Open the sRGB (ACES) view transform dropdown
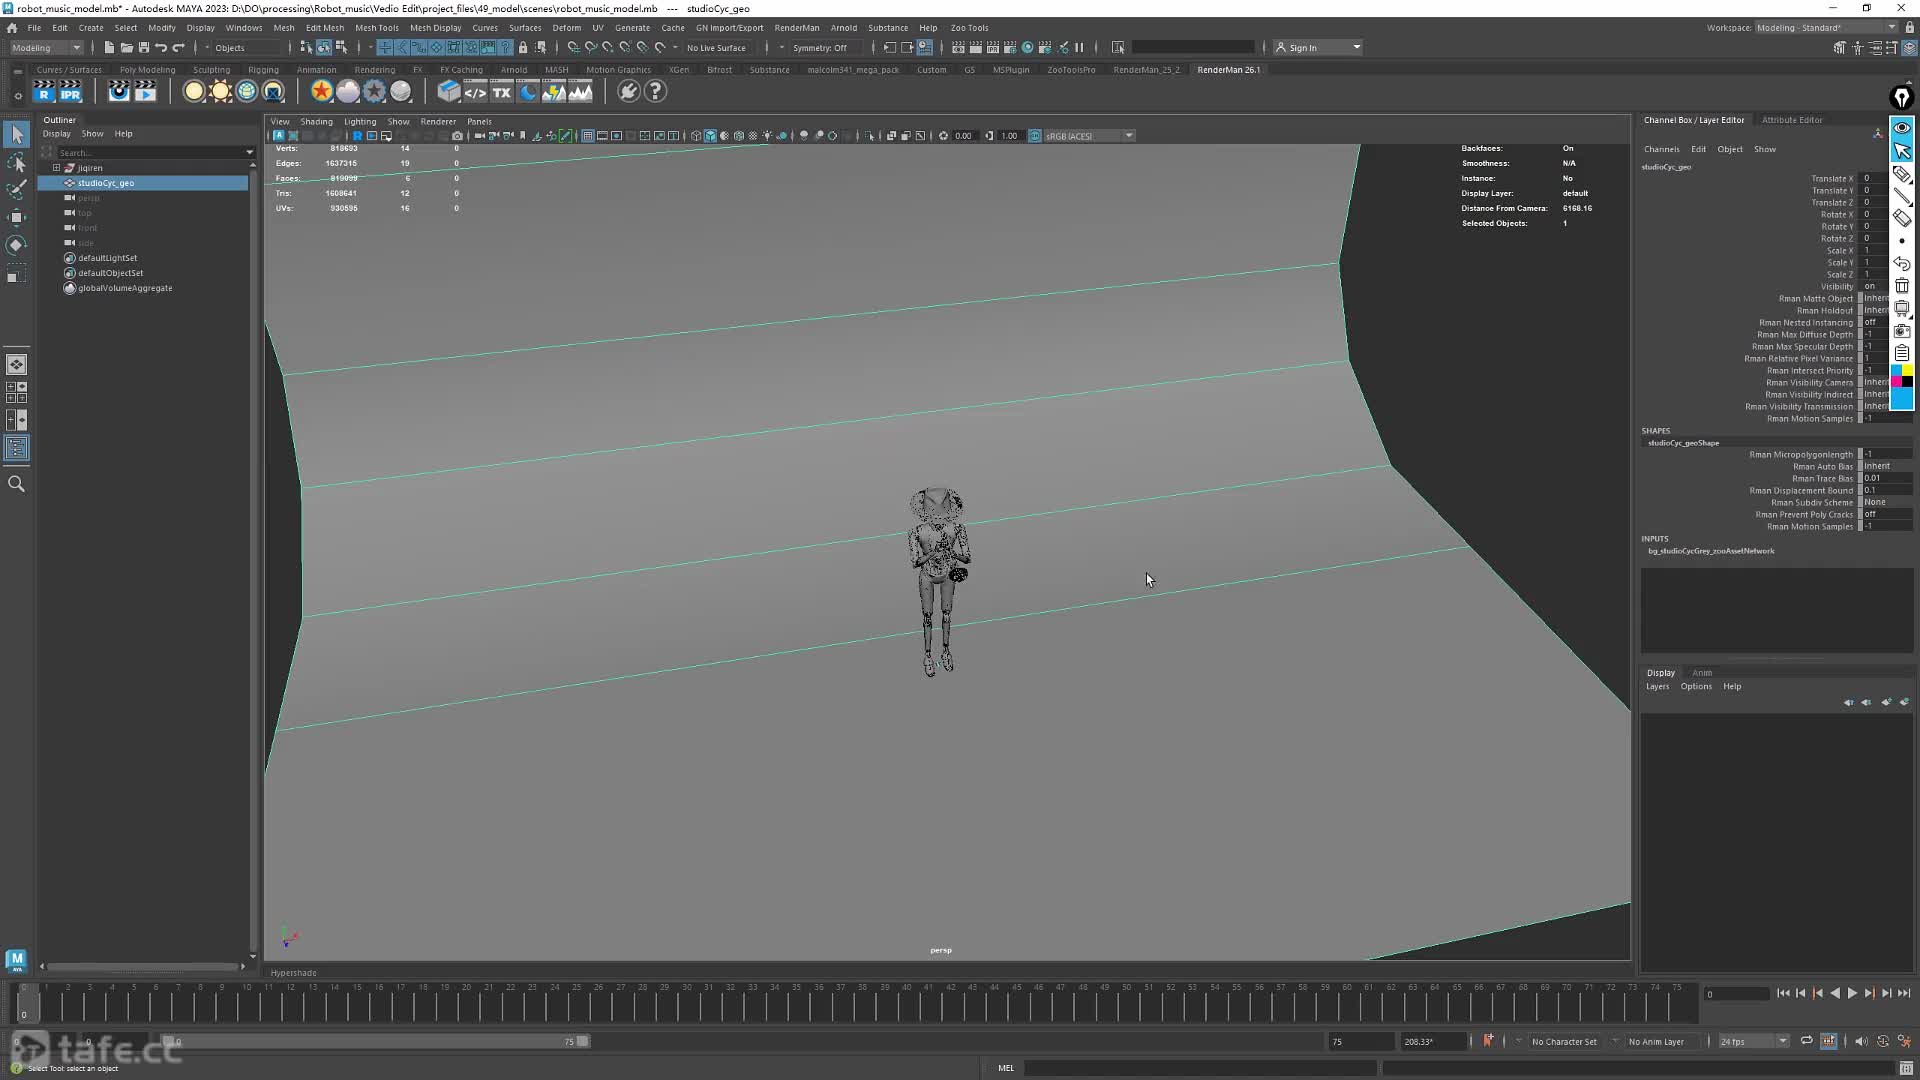This screenshot has height=1080, width=1920. 1088,136
